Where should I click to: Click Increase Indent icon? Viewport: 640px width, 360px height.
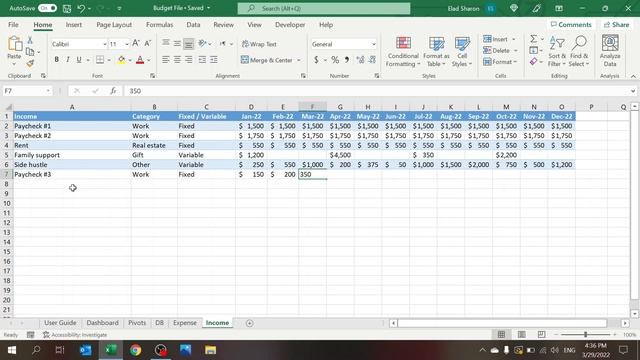pos(214,60)
